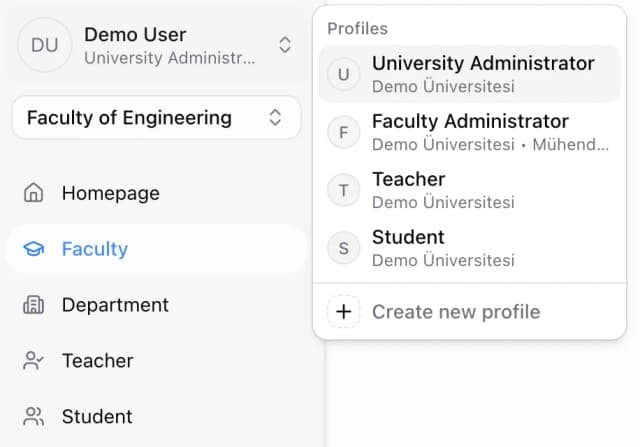
Task: Click the Teacher person-check icon
Action: (x=34, y=361)
